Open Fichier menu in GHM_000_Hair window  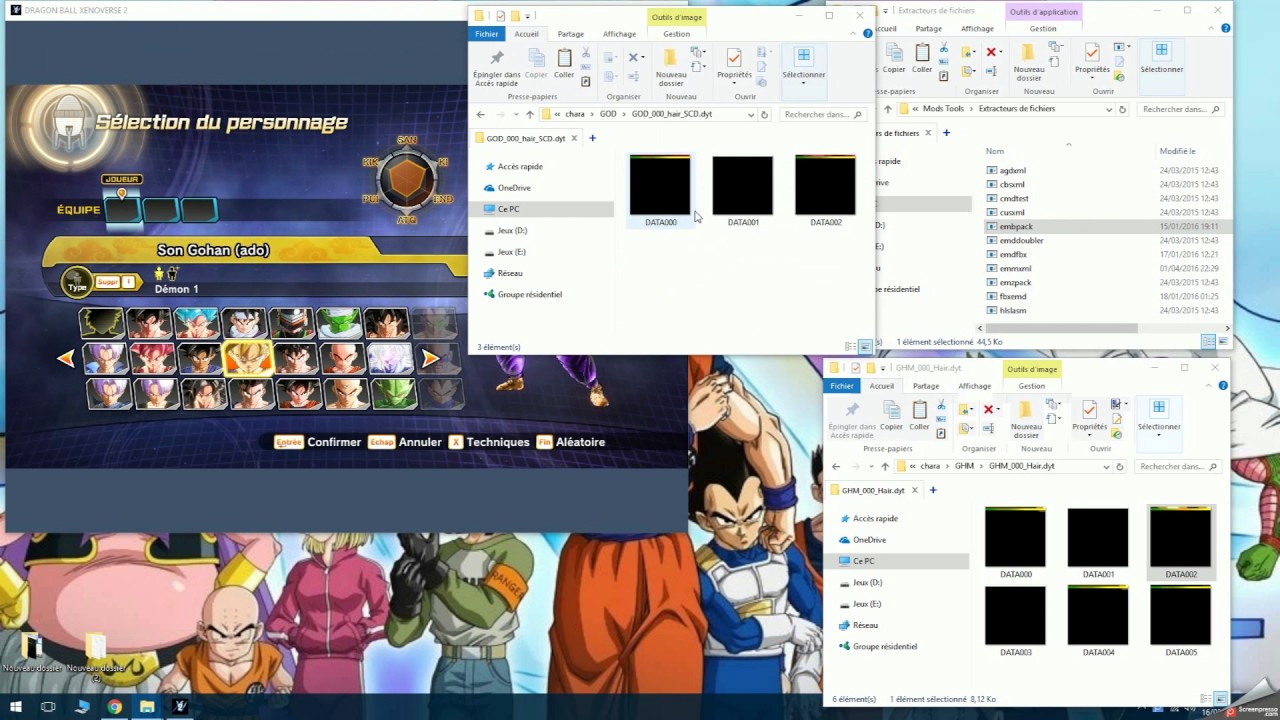842,386
